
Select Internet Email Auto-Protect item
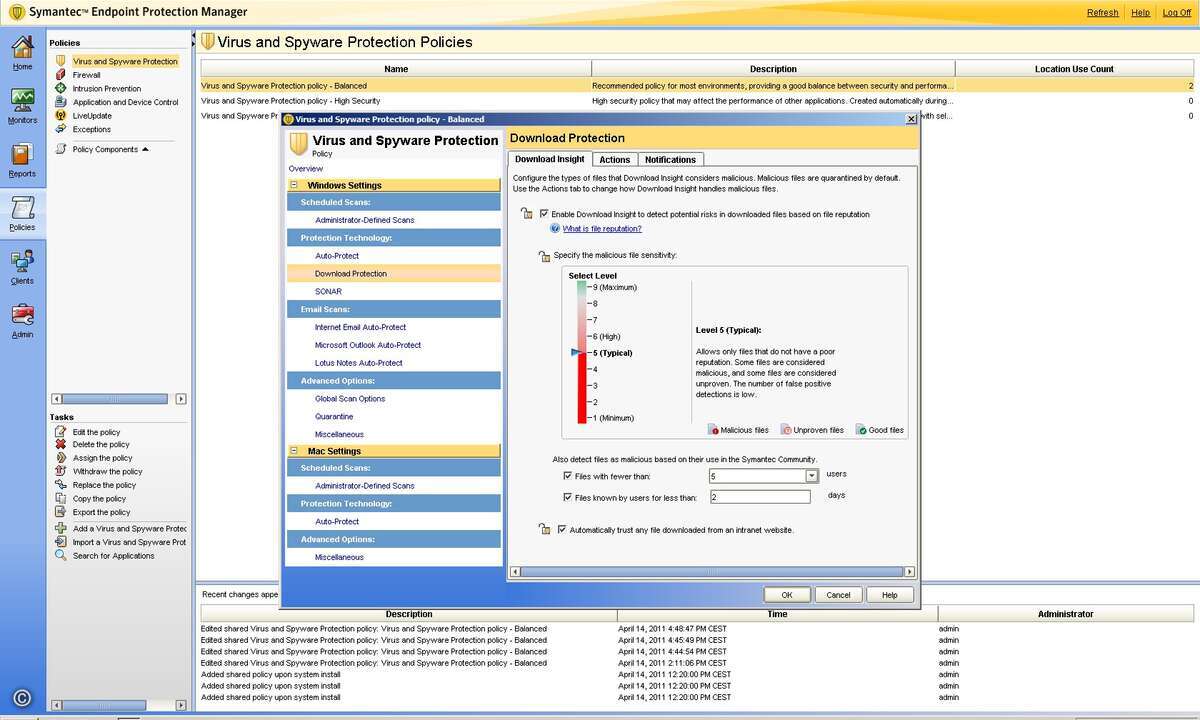coord(360,327)
